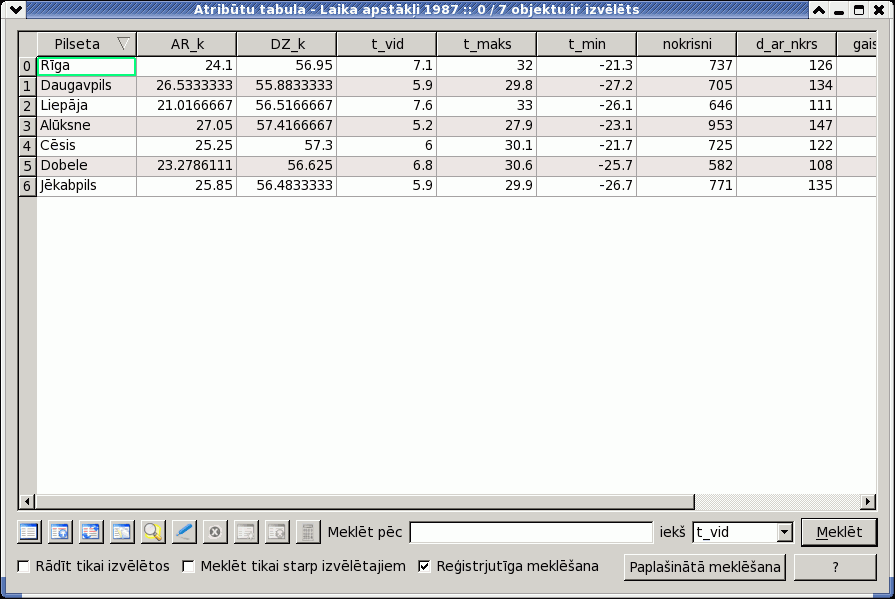Toggle editing mode with the pencil icon
The height and width of the screenshot is (599, 895).
pyautogui.click(x=183, y=532)
